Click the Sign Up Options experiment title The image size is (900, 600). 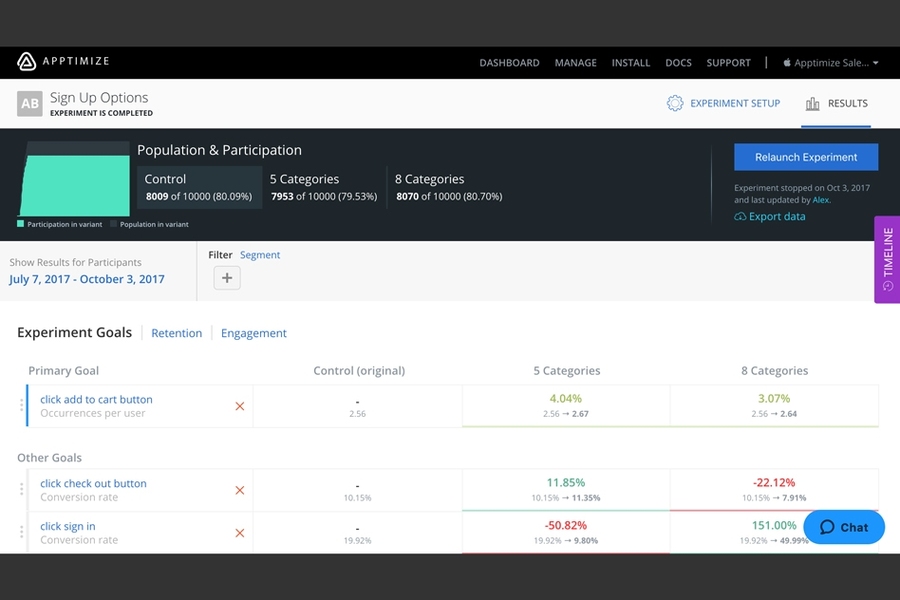point(99,98)
